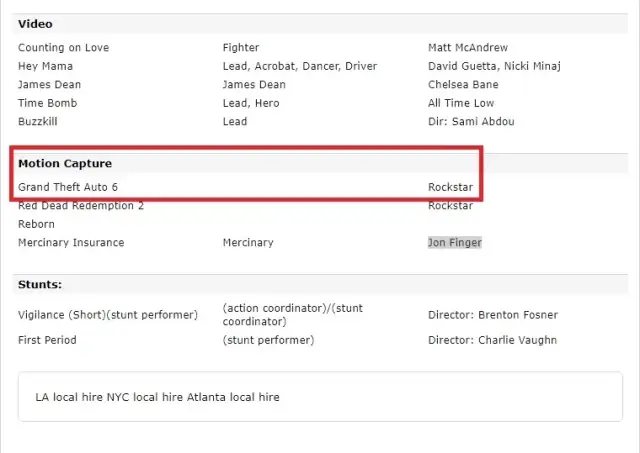Click the Mercenary Insurance title
Image resolution: width=640 pixels, height=453 pixels.
click(x=71, y=243)
